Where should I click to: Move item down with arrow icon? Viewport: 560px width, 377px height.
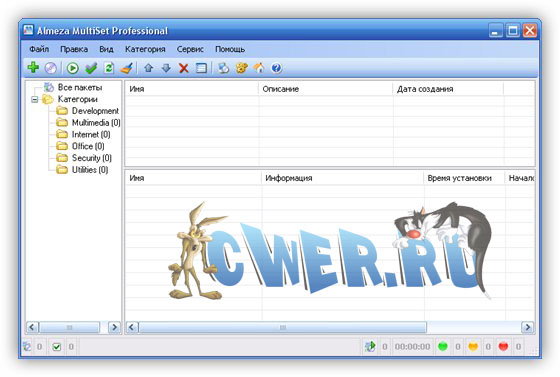tap(166, 68)
